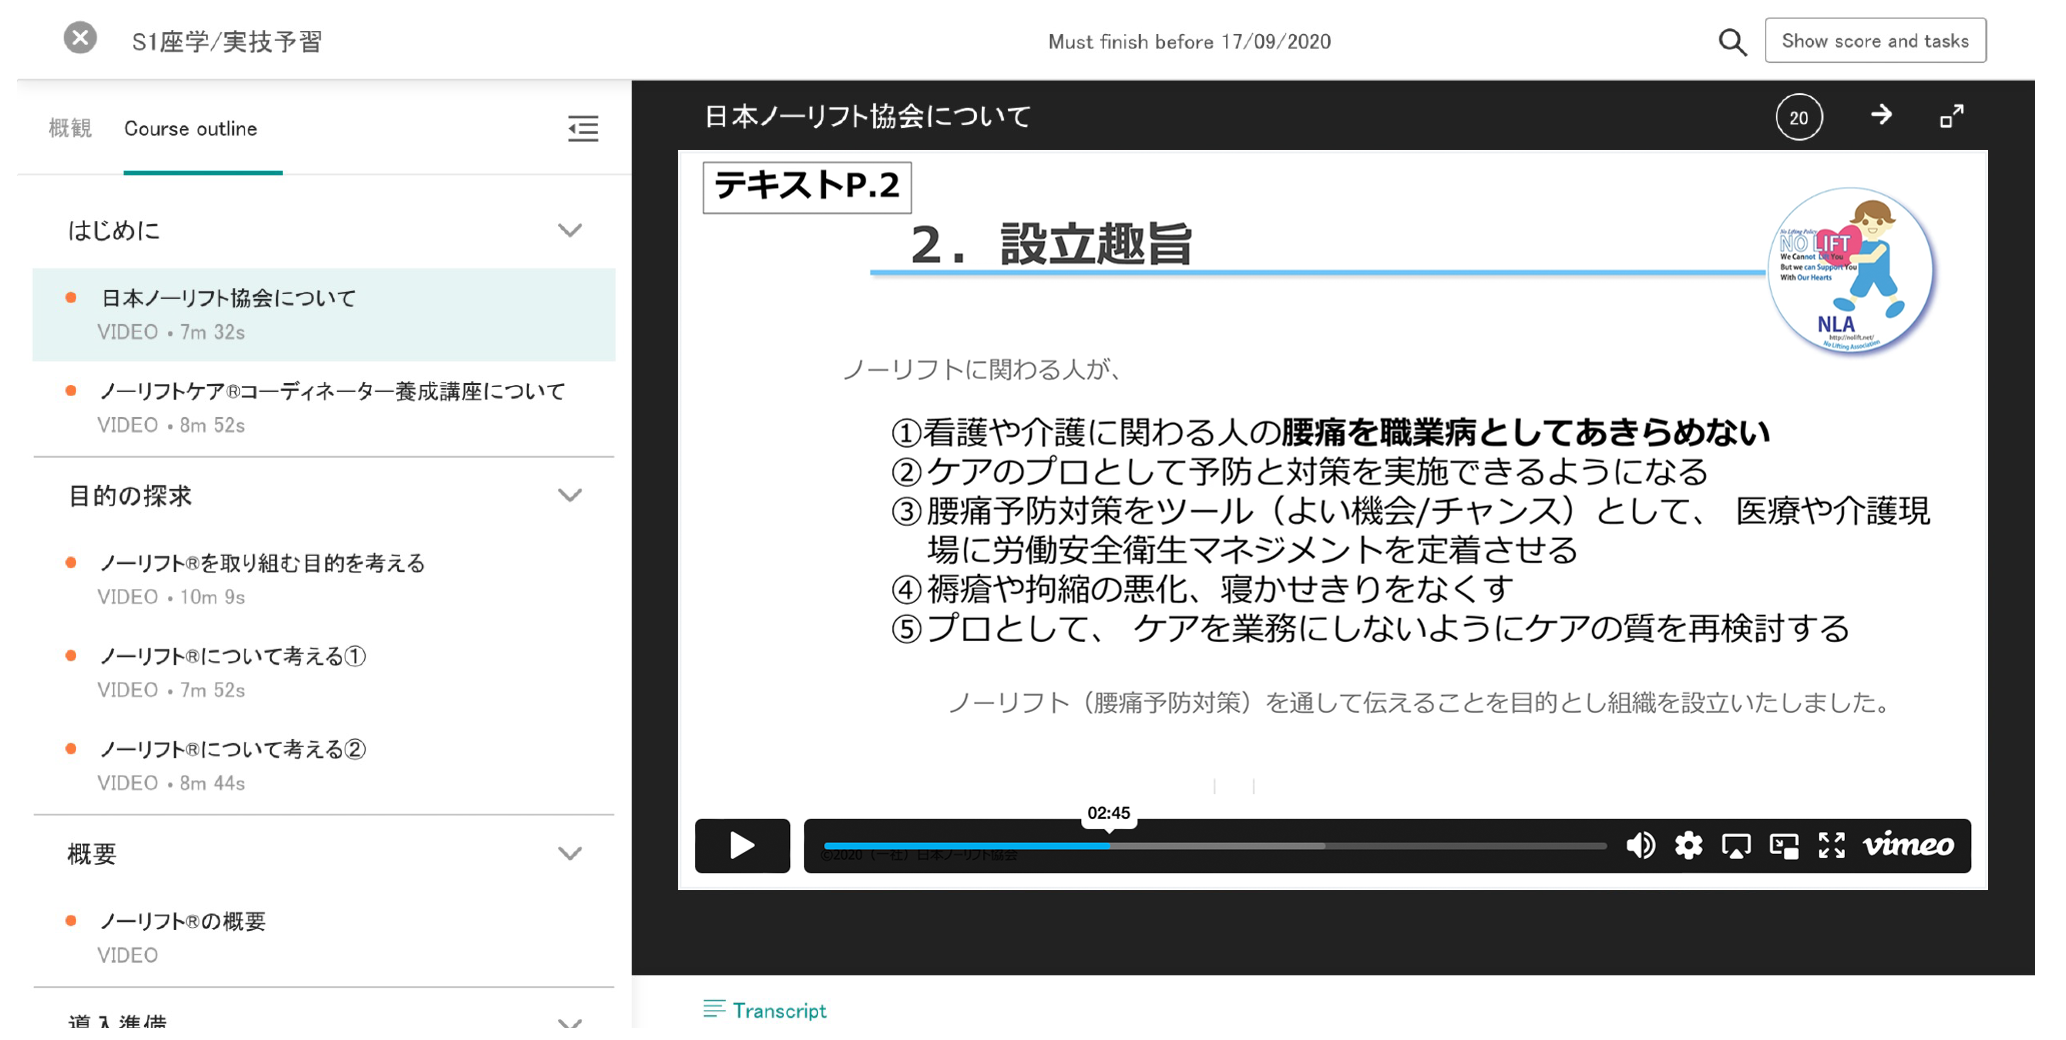Collapse the 目的の探求 section chevron
Viewport: 2066px width, 1040px height.
(570, 495)
